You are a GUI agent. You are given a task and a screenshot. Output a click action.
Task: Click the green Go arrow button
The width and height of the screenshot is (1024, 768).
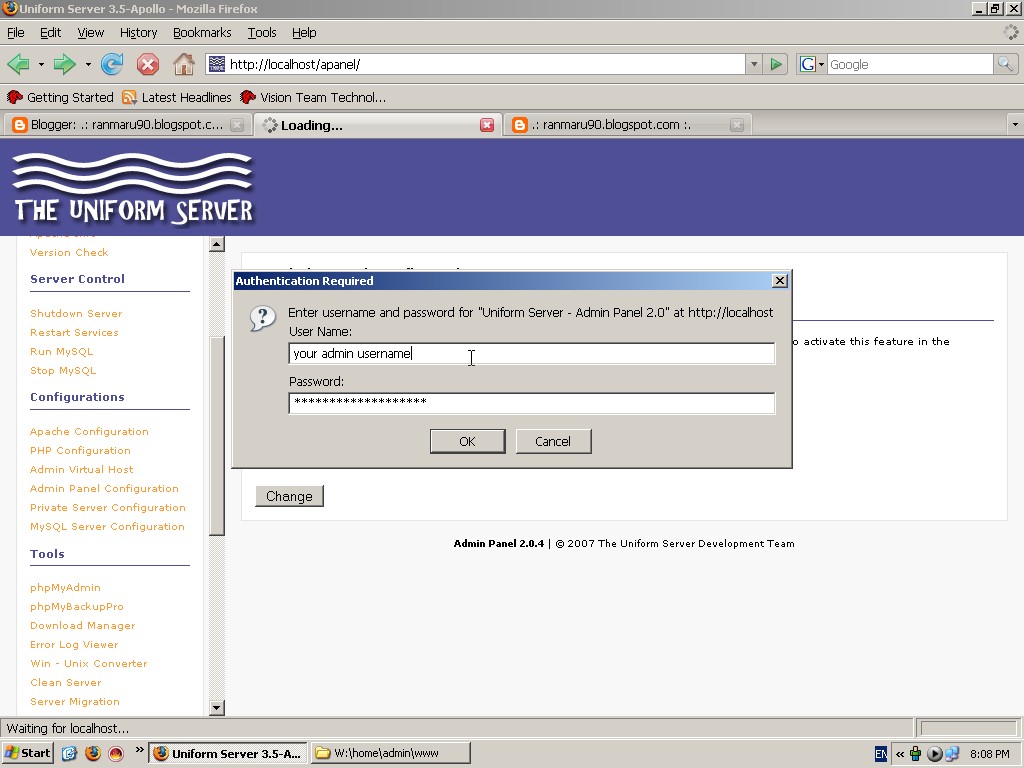pos(776,64)
